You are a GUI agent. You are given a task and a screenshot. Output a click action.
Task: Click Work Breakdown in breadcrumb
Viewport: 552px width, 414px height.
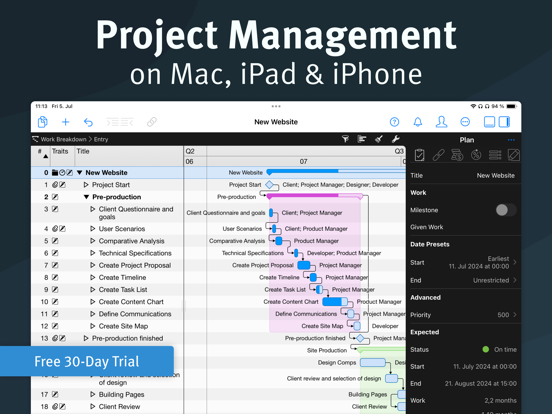[x=63, y=139]
